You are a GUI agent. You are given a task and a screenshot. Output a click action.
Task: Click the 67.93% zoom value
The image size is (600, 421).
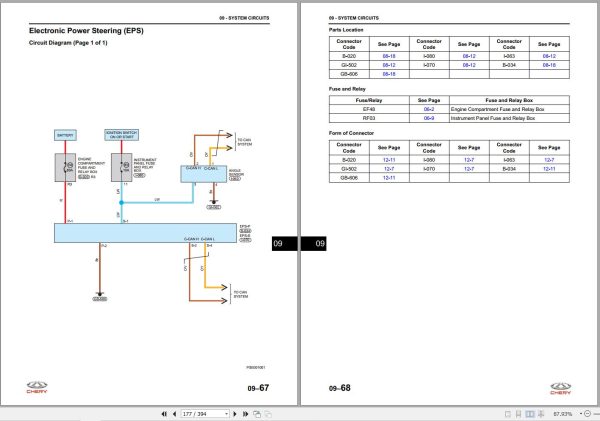point(562,414)
